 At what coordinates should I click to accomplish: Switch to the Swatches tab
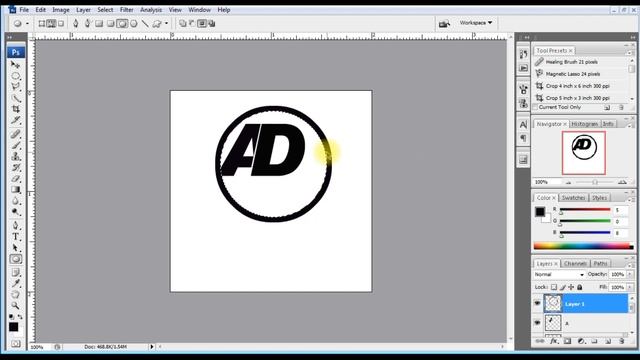point(573,198)
